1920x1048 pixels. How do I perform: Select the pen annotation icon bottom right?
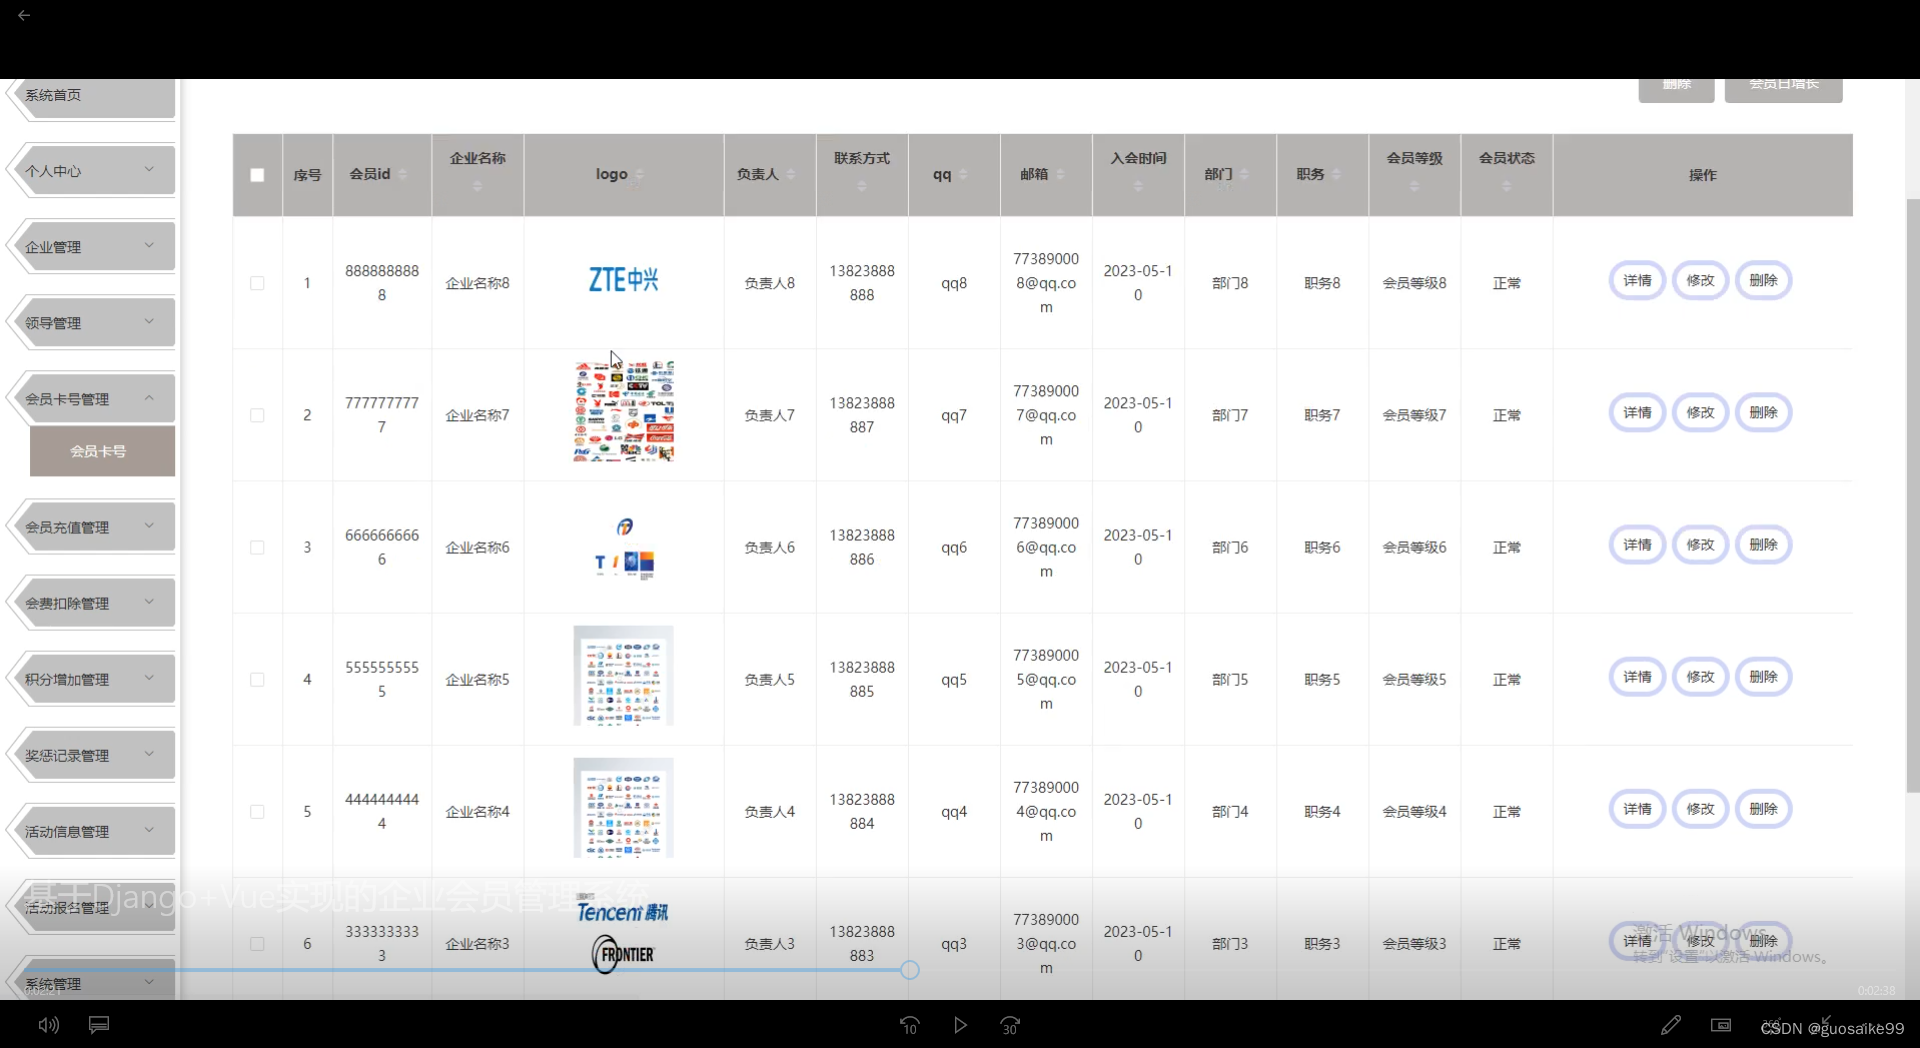1671,1025
